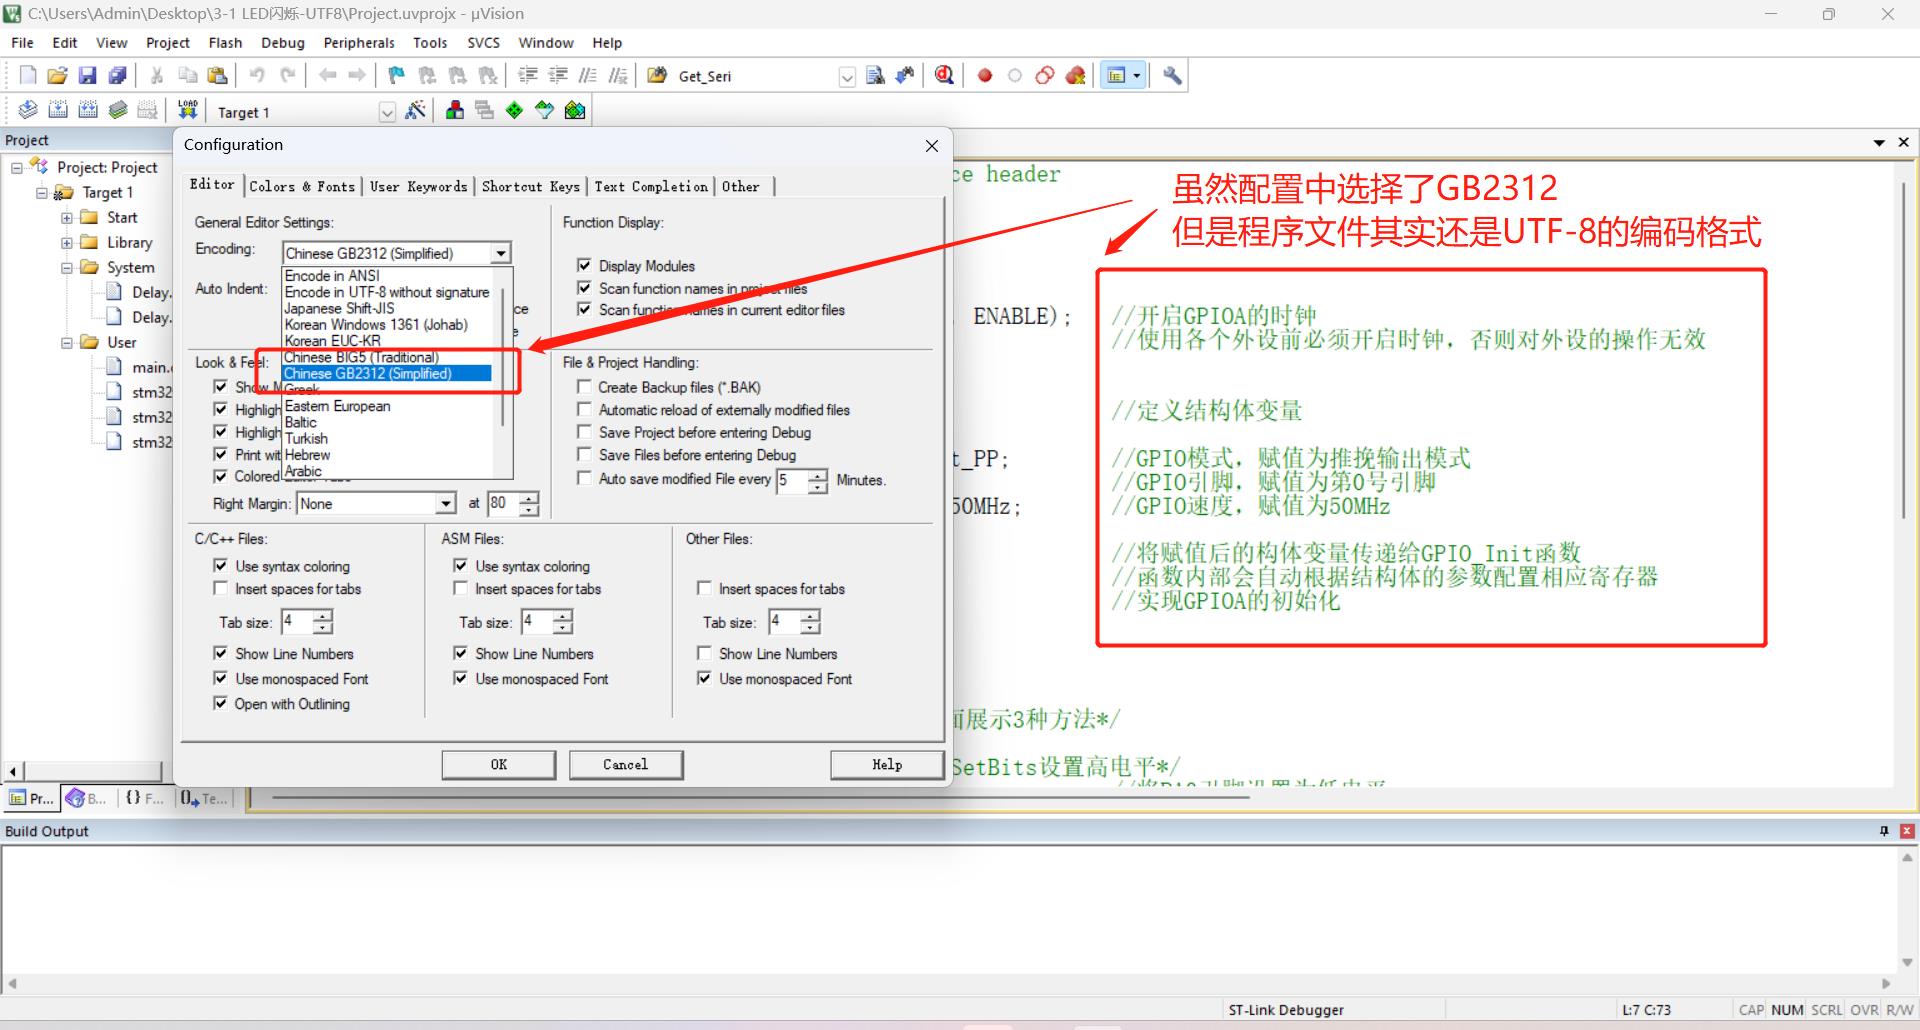Expand the Start group in project tree
The image size is (1920, 1030).
pos(66,217)
